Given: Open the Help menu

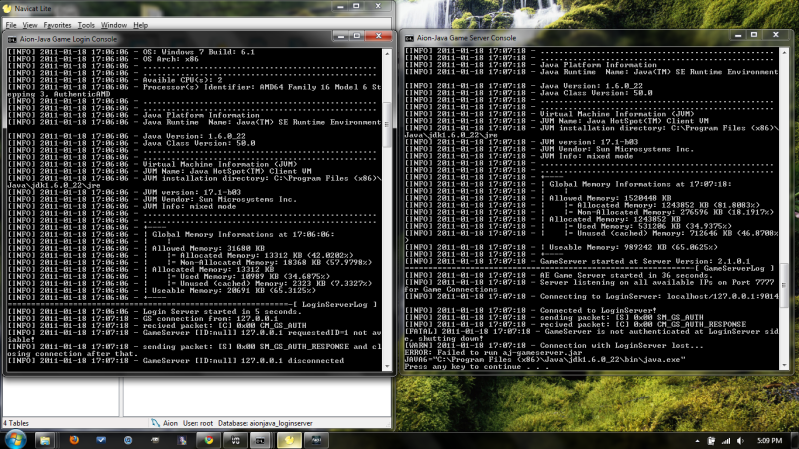Looking at the screenshot, I should 140,24.
